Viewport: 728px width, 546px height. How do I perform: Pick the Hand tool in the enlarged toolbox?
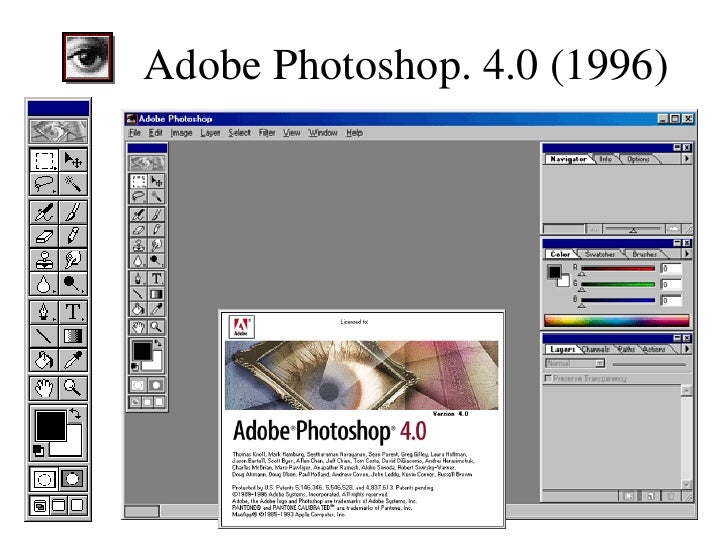point(44,388)
